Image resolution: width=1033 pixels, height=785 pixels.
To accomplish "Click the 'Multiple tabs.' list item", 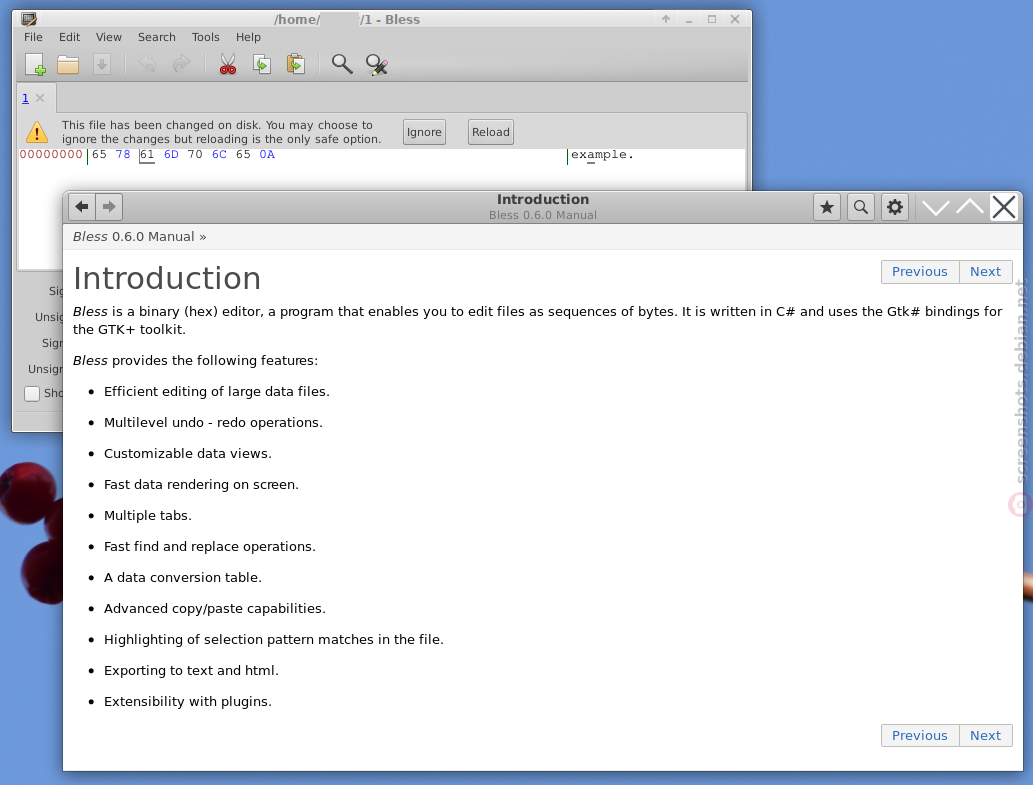I will tap(148, 516).
